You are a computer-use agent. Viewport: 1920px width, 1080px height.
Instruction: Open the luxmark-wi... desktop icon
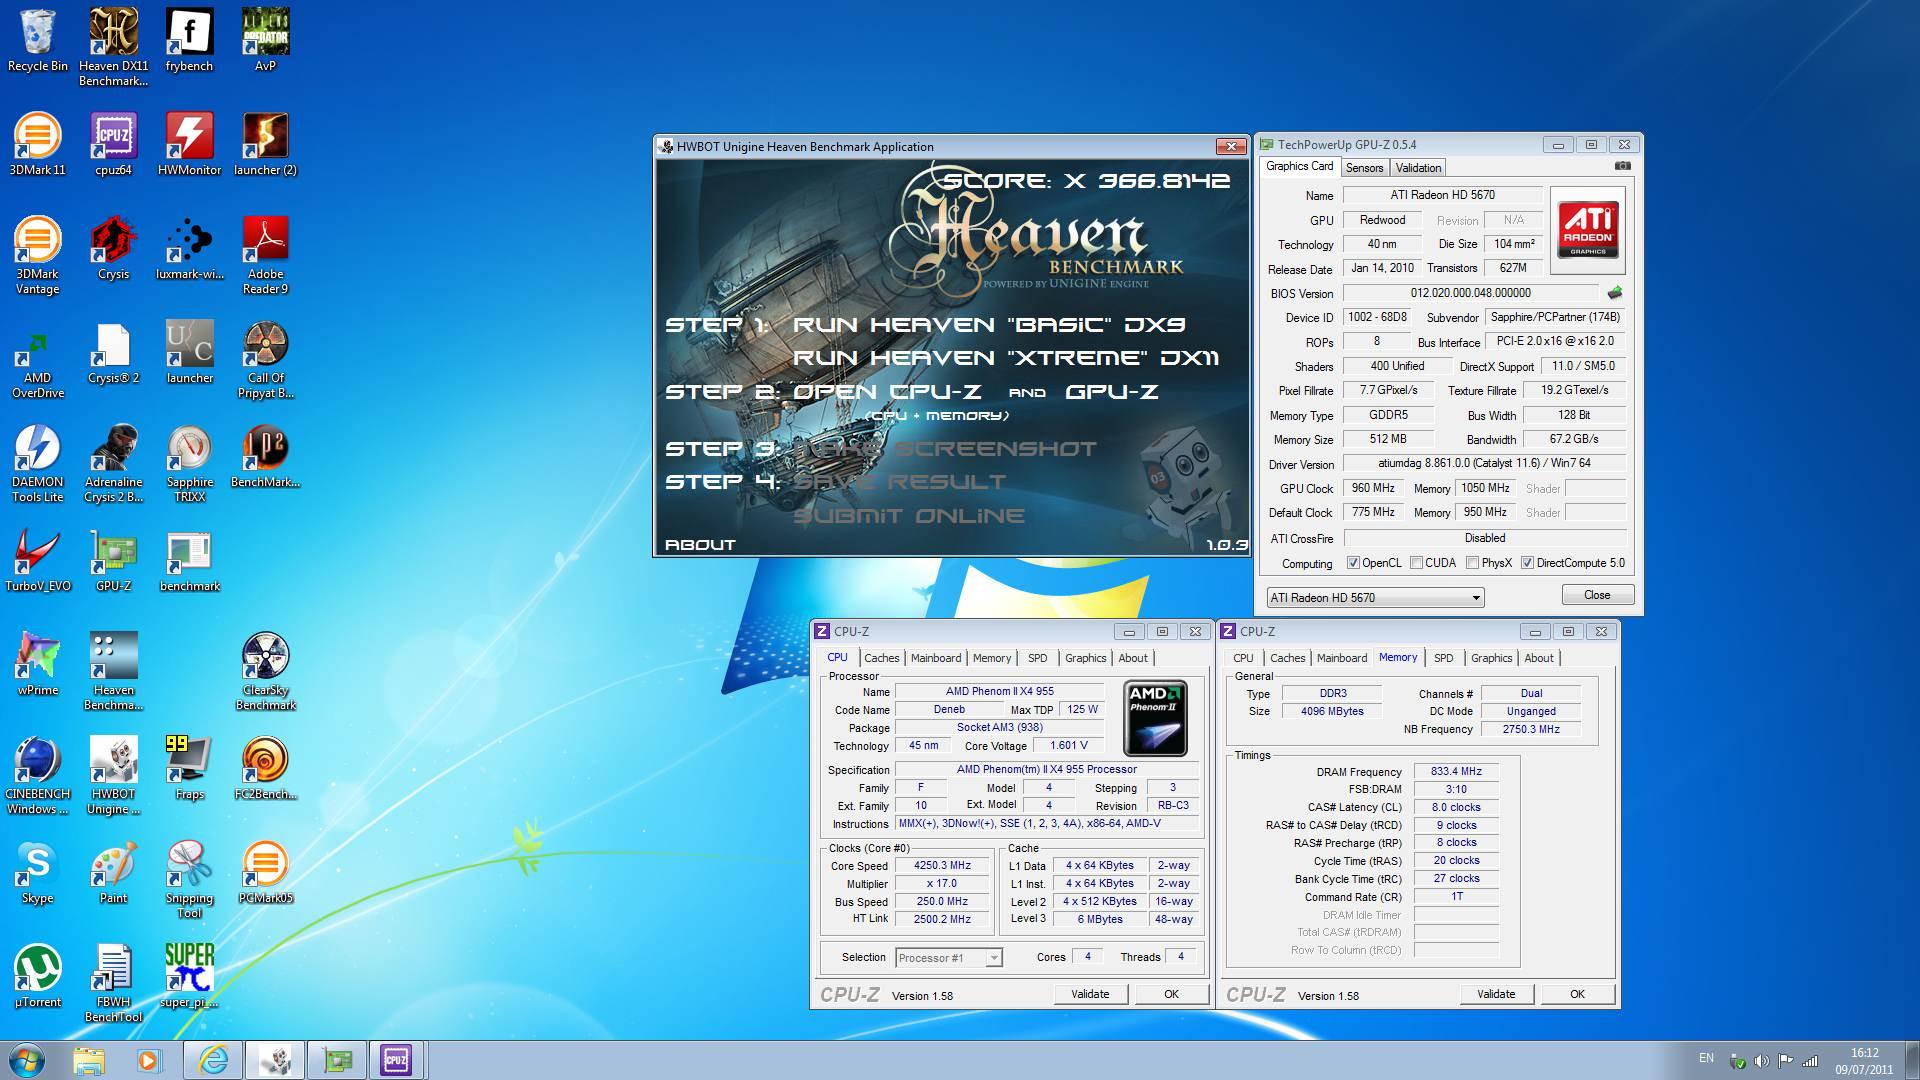coord(189,248)
